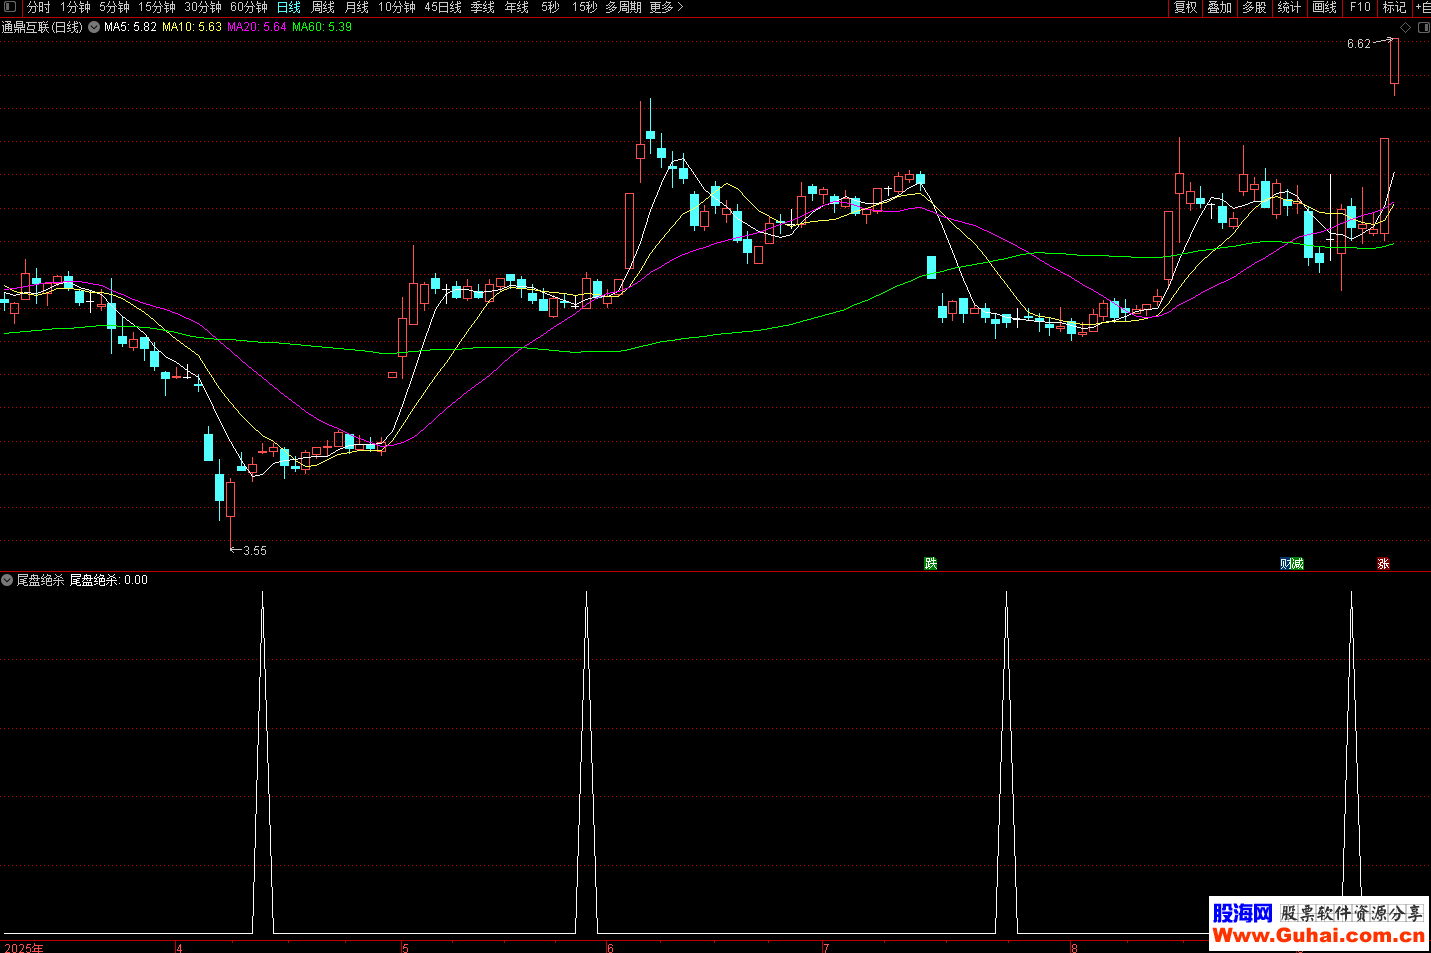Click the 画线 drawing button
This screenshot has height=953, width=1431.
(1325, 7)
